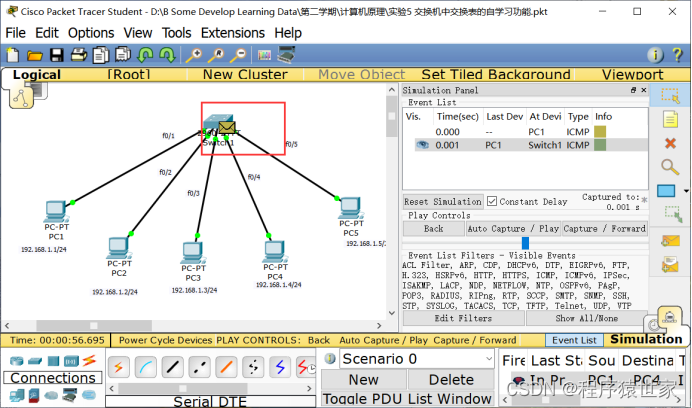This screenshot has width=692, height=408.
Task: Open help with the question mark icon
Action: pos(677,55)
